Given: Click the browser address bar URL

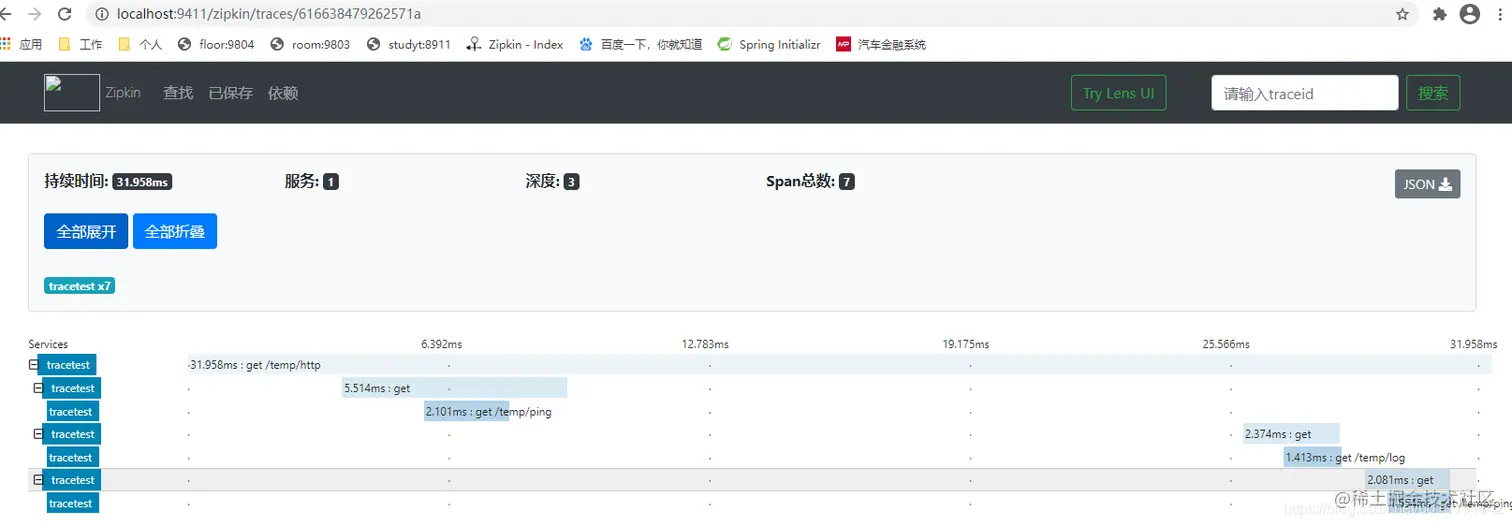Looking at the screenshot, I should (x=269, y=14).
